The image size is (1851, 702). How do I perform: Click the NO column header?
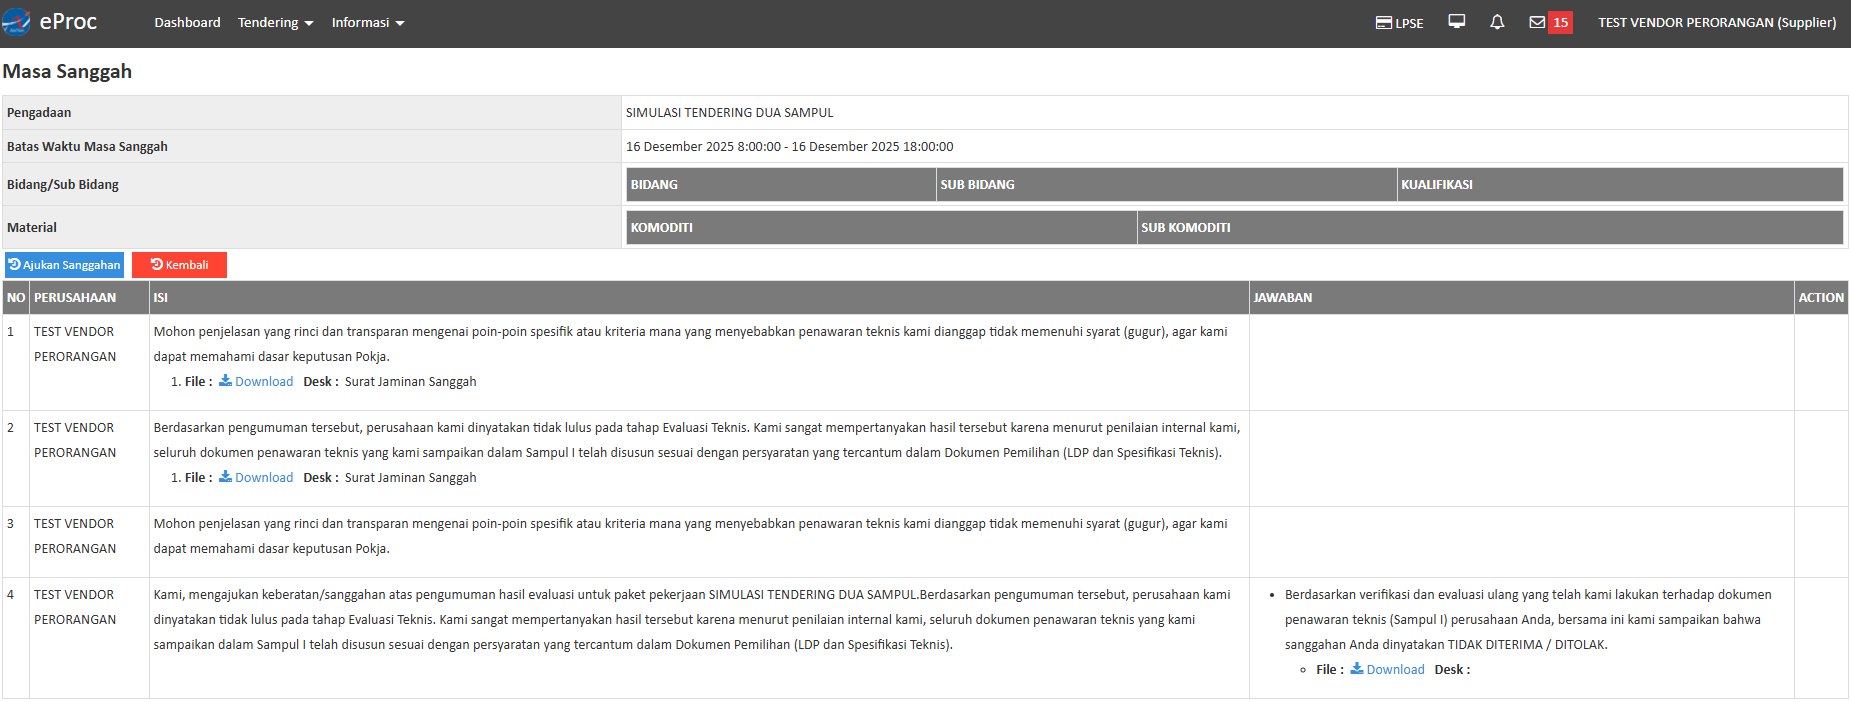coord(16,297)
